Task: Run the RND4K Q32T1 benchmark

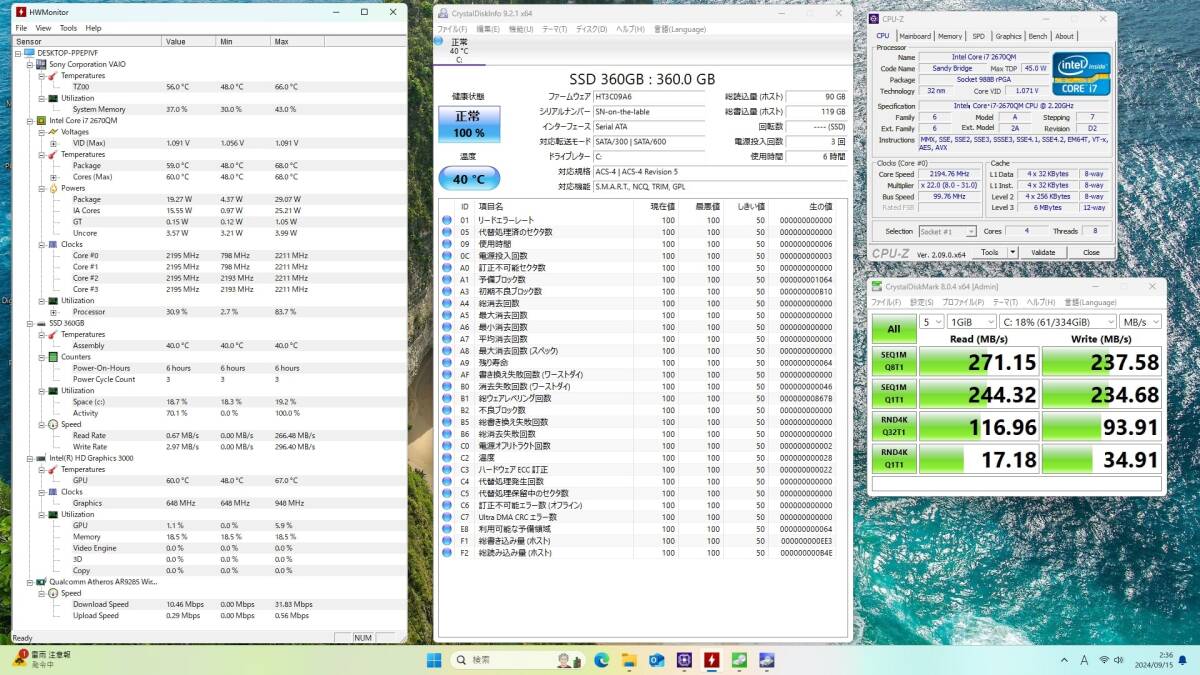Action: [894, 428]
